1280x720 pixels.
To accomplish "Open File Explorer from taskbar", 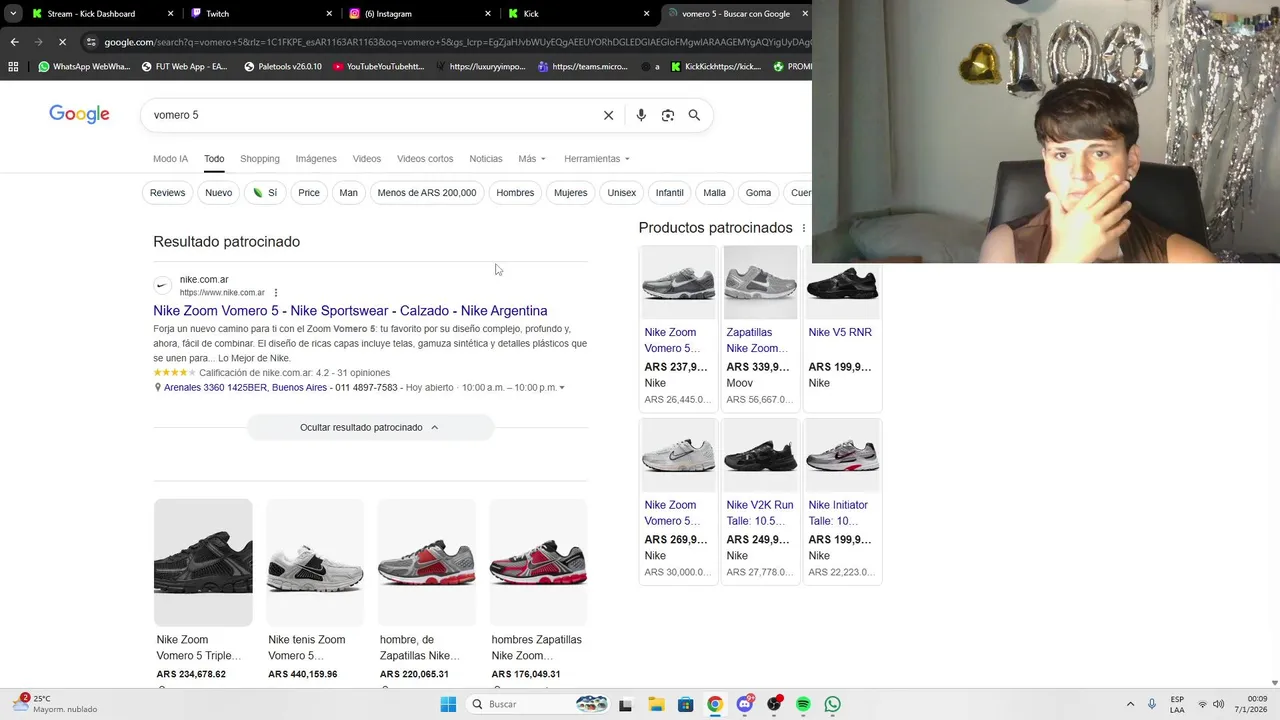I will tap(656, 704).
